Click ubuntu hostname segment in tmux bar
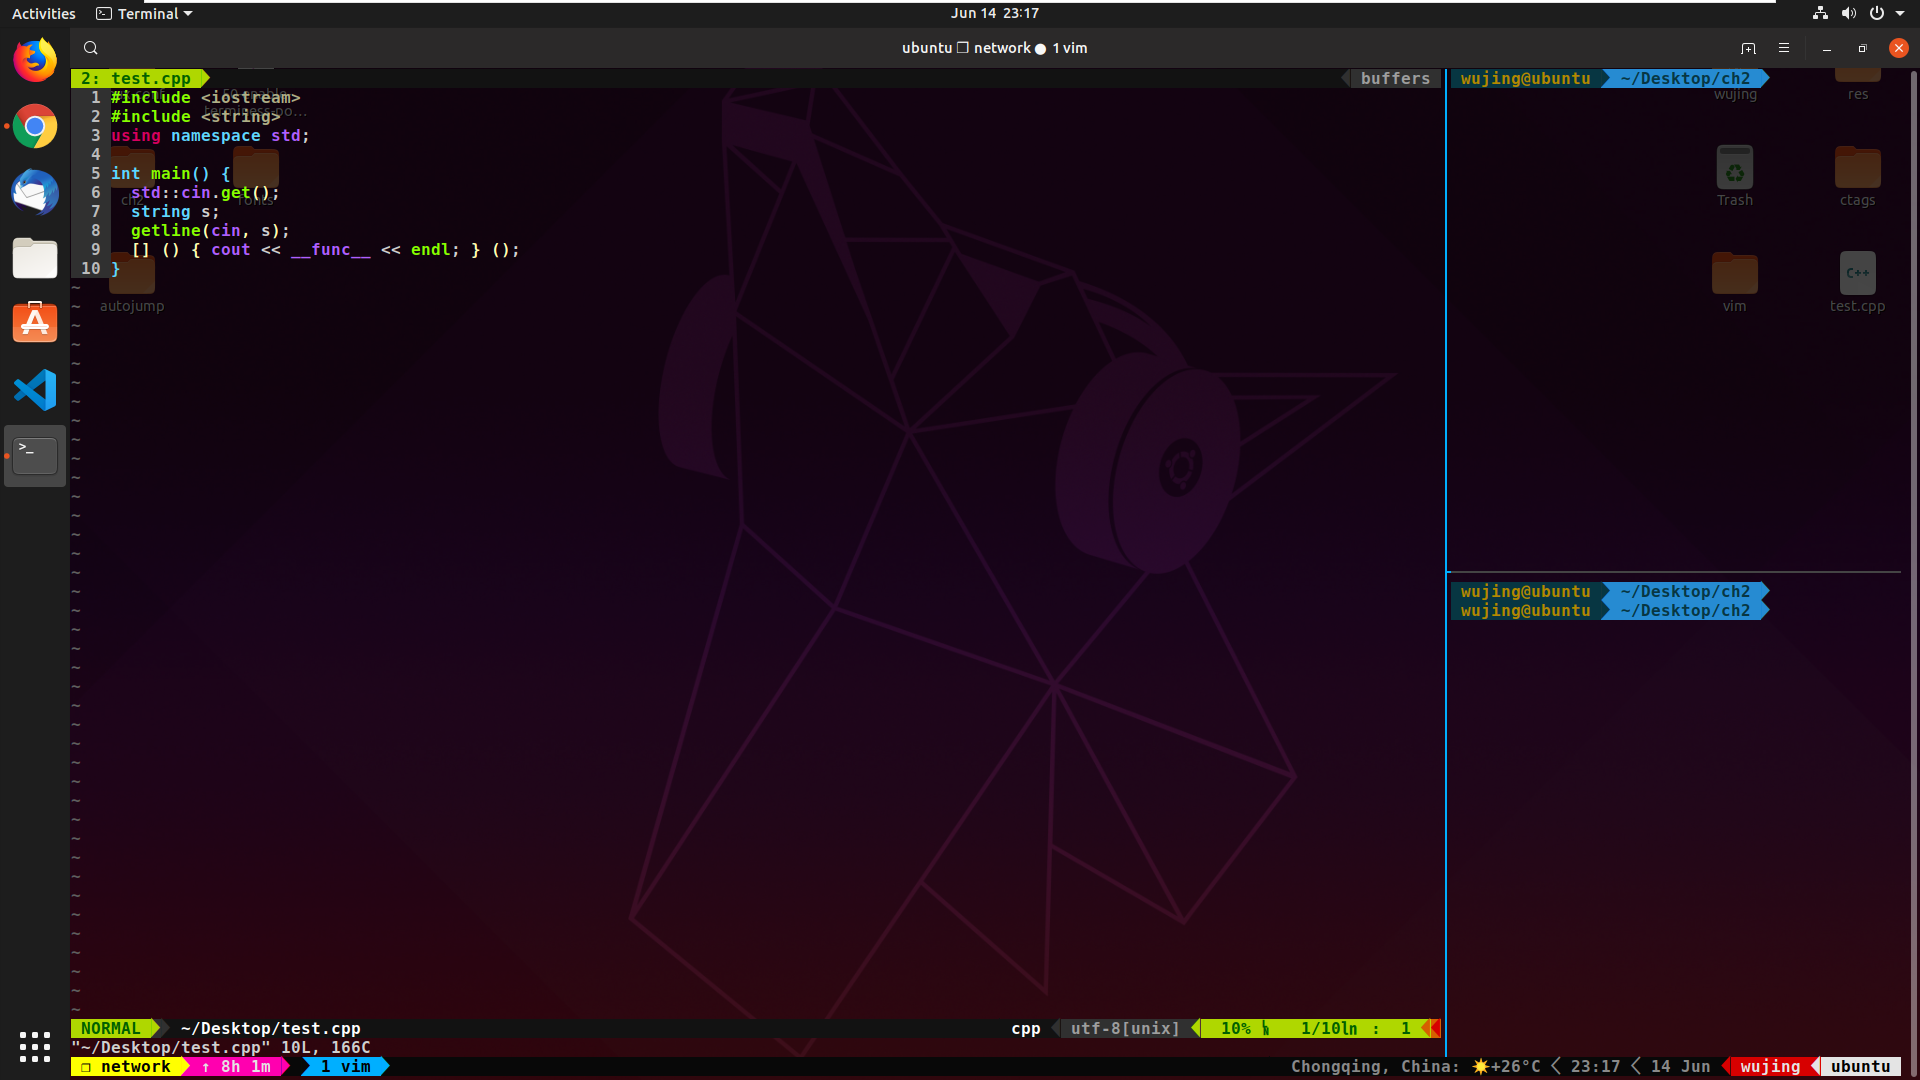This screenshot has width=1920, height=1080. 1860,1067
